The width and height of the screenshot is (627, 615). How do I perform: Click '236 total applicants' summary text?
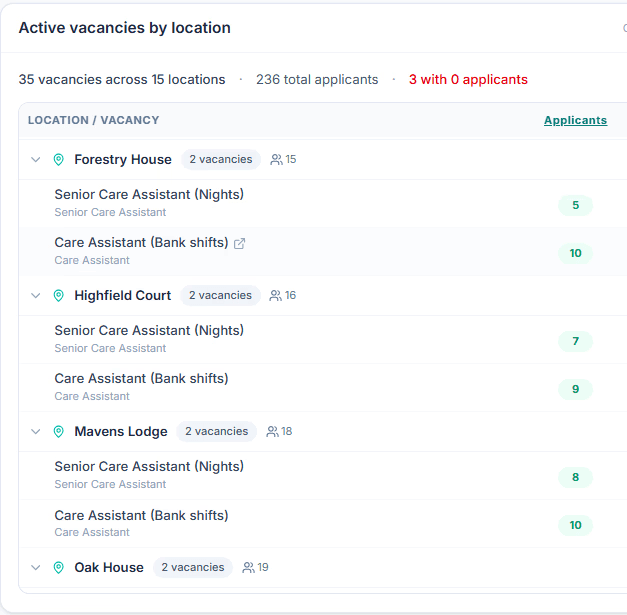(x=317, y=80)
